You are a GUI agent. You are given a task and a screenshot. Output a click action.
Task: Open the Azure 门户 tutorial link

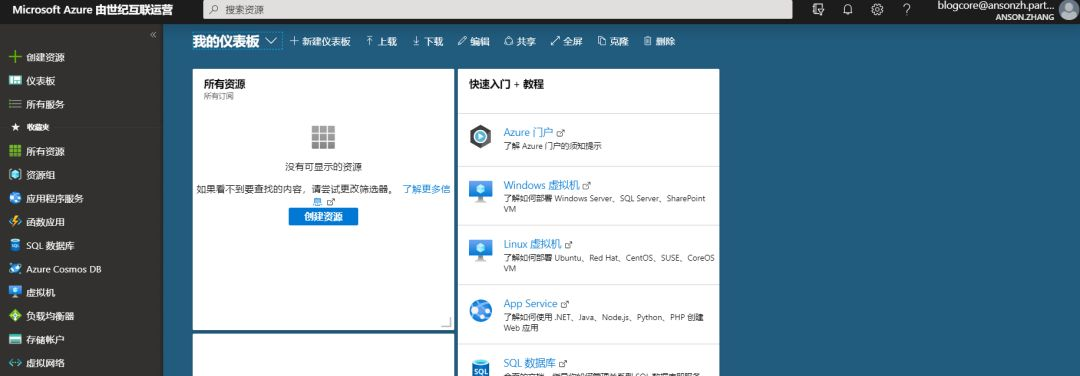coord(528,132)
